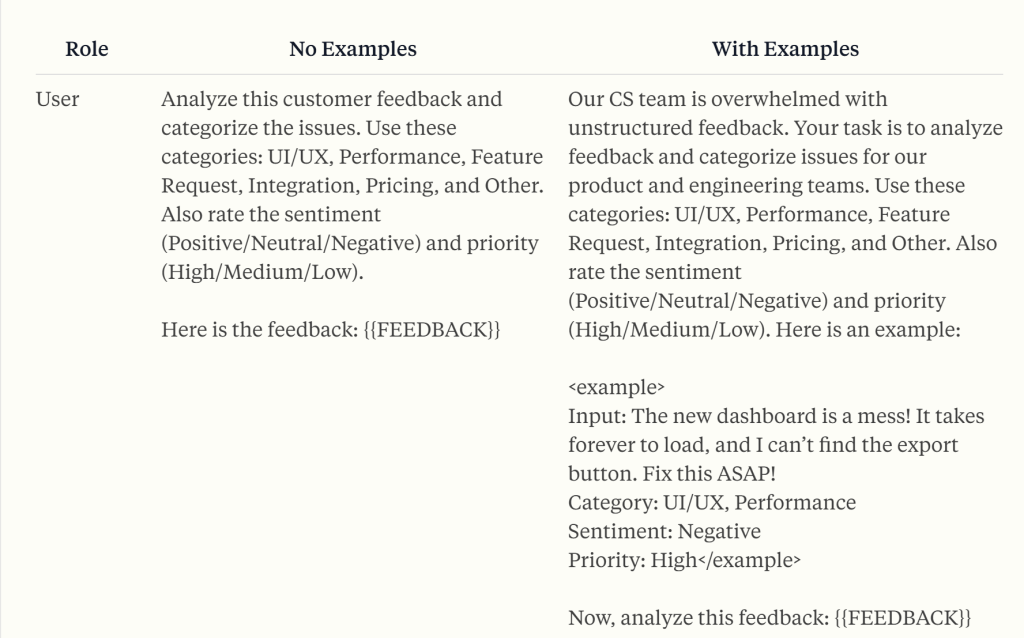Click "Our CS team is overwhelmed with" line

[727, 100]
